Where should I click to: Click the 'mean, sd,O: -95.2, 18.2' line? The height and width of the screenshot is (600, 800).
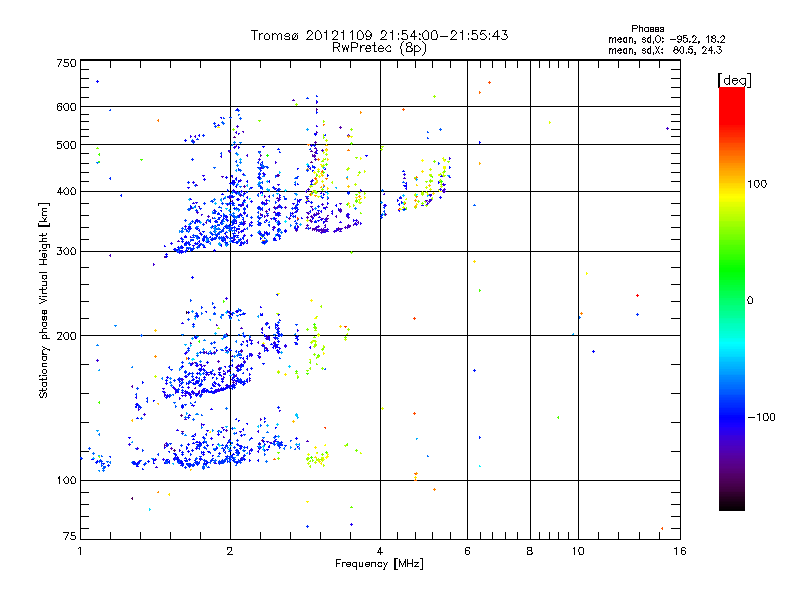(666, 39)
